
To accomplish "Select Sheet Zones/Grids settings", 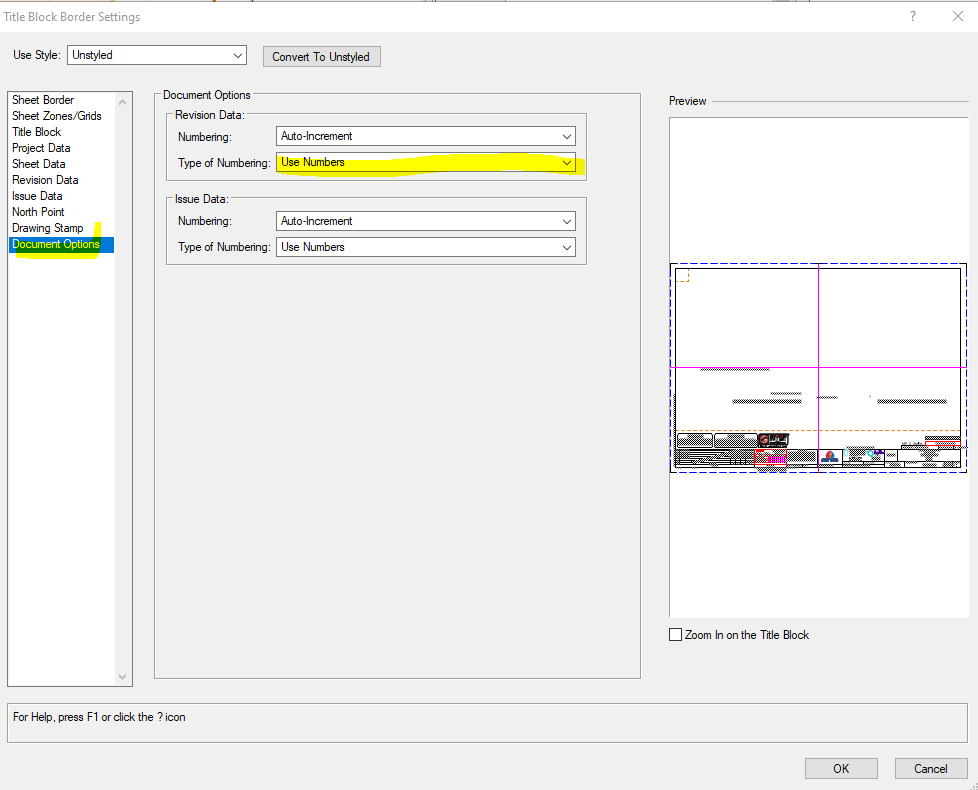I will tap(57, 115).
